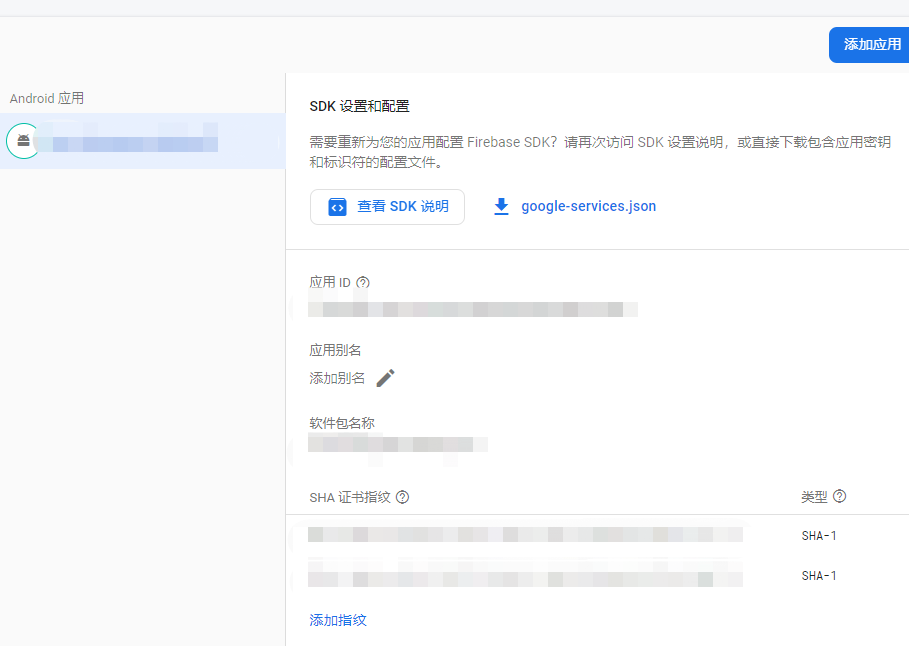Download google-services.json
Image resolution: width=909 pixels, height=646 pixels.
coord(588,206)
